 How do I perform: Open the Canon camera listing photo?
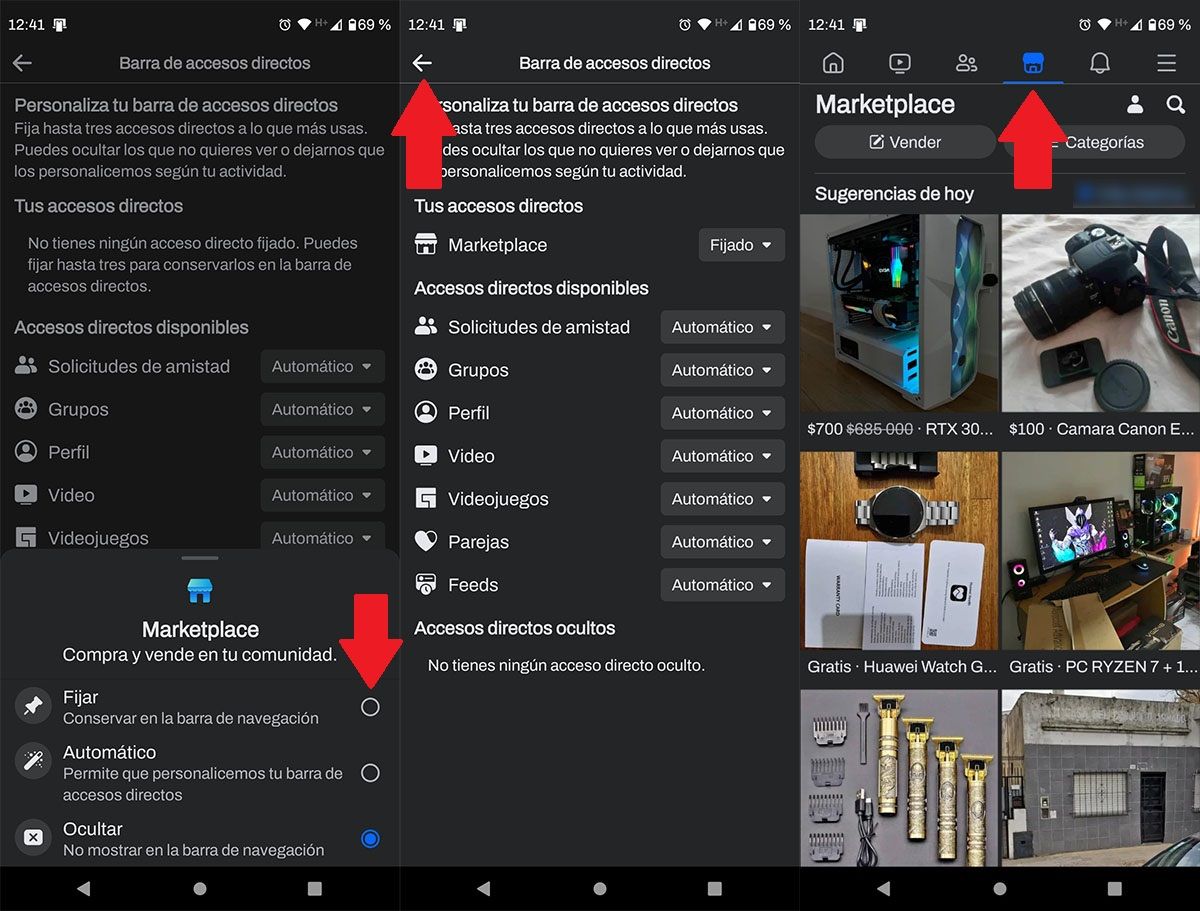[1101, 312]
